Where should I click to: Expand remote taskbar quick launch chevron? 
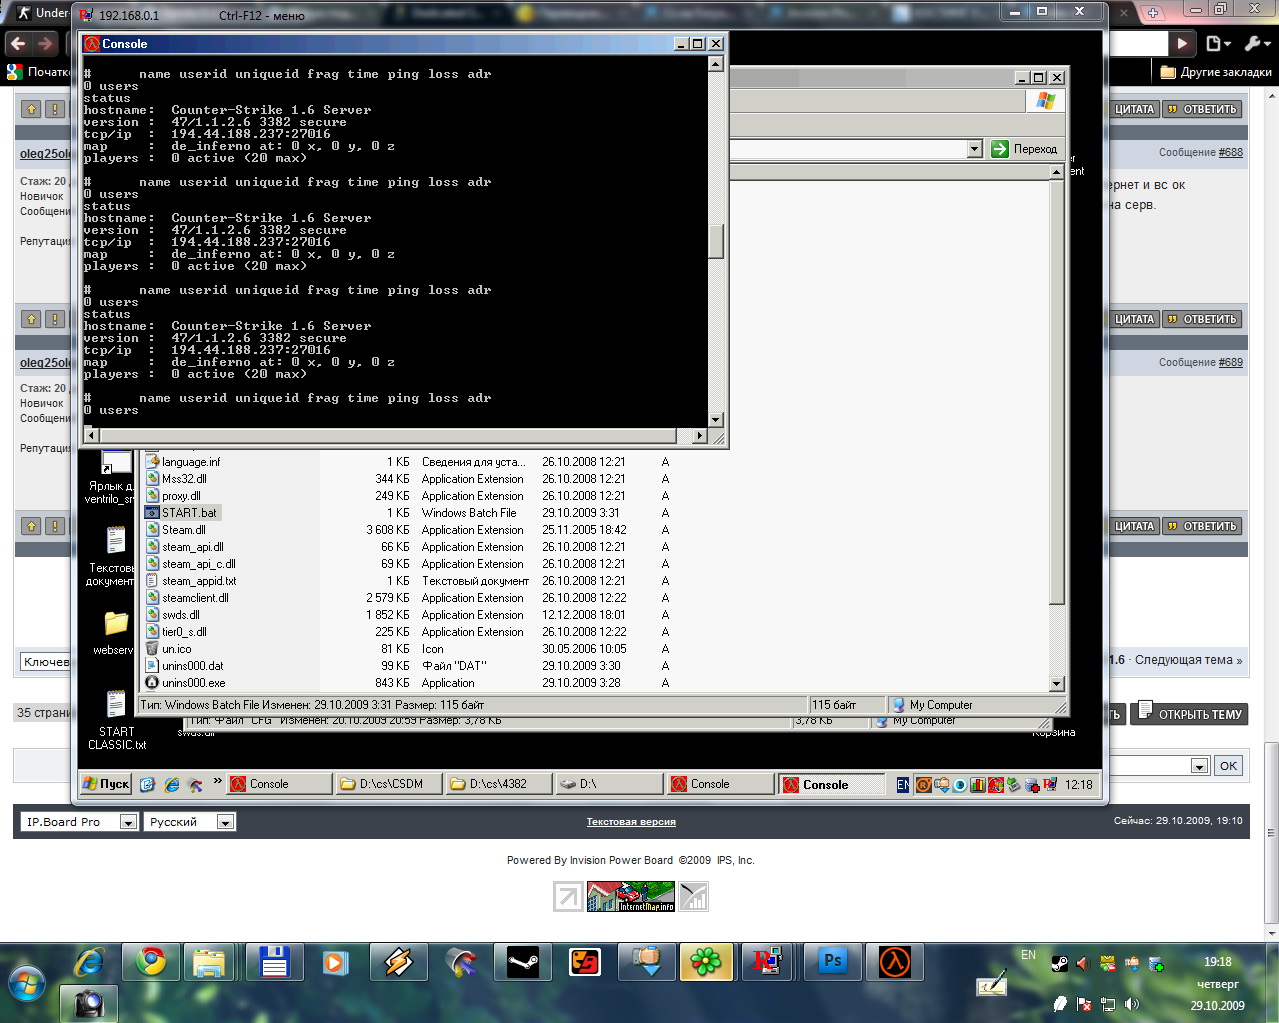[217, 781]
